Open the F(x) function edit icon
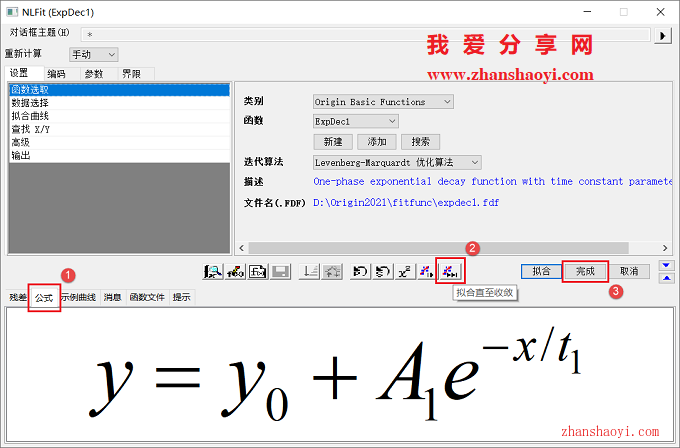The height and width of the screenshot is (448, 680). (258, 272)
